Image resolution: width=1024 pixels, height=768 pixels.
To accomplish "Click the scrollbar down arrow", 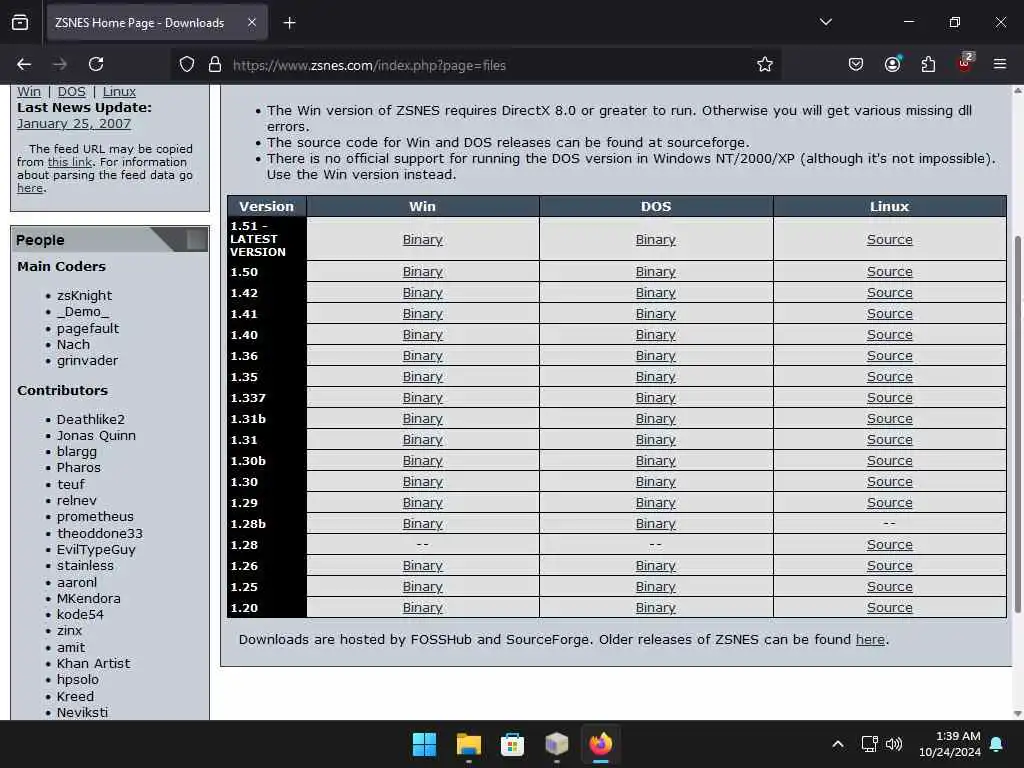I will pos(1017,713).
